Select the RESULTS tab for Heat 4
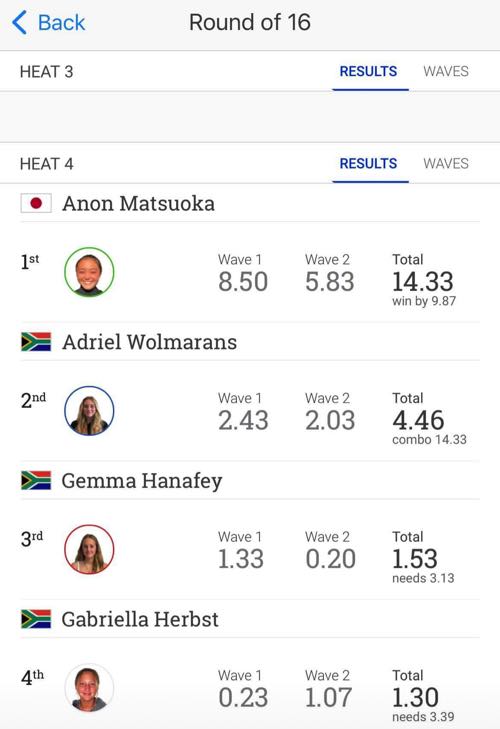 [x=368, y=163]
